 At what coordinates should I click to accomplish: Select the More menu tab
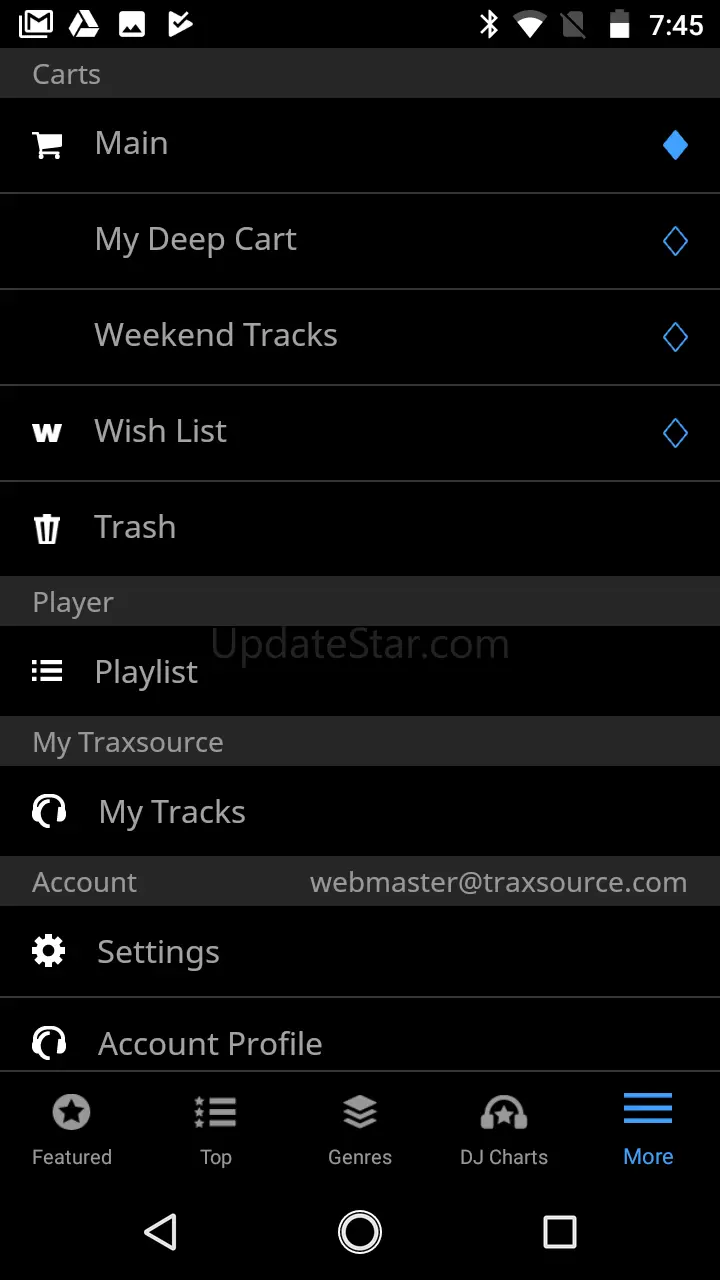[648, 1128]
